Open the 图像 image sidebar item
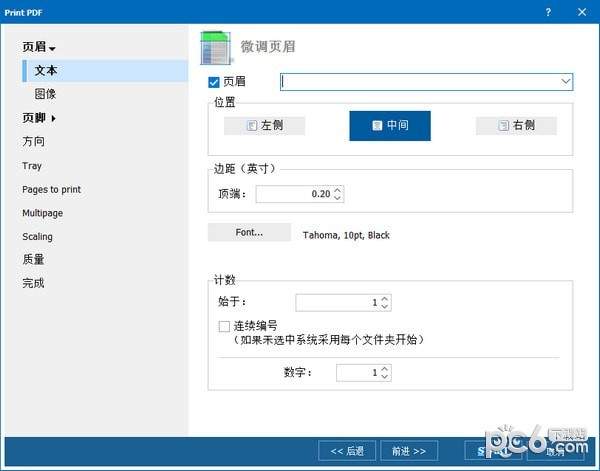This screenshot has width=600, height=471. pos(46,94)
